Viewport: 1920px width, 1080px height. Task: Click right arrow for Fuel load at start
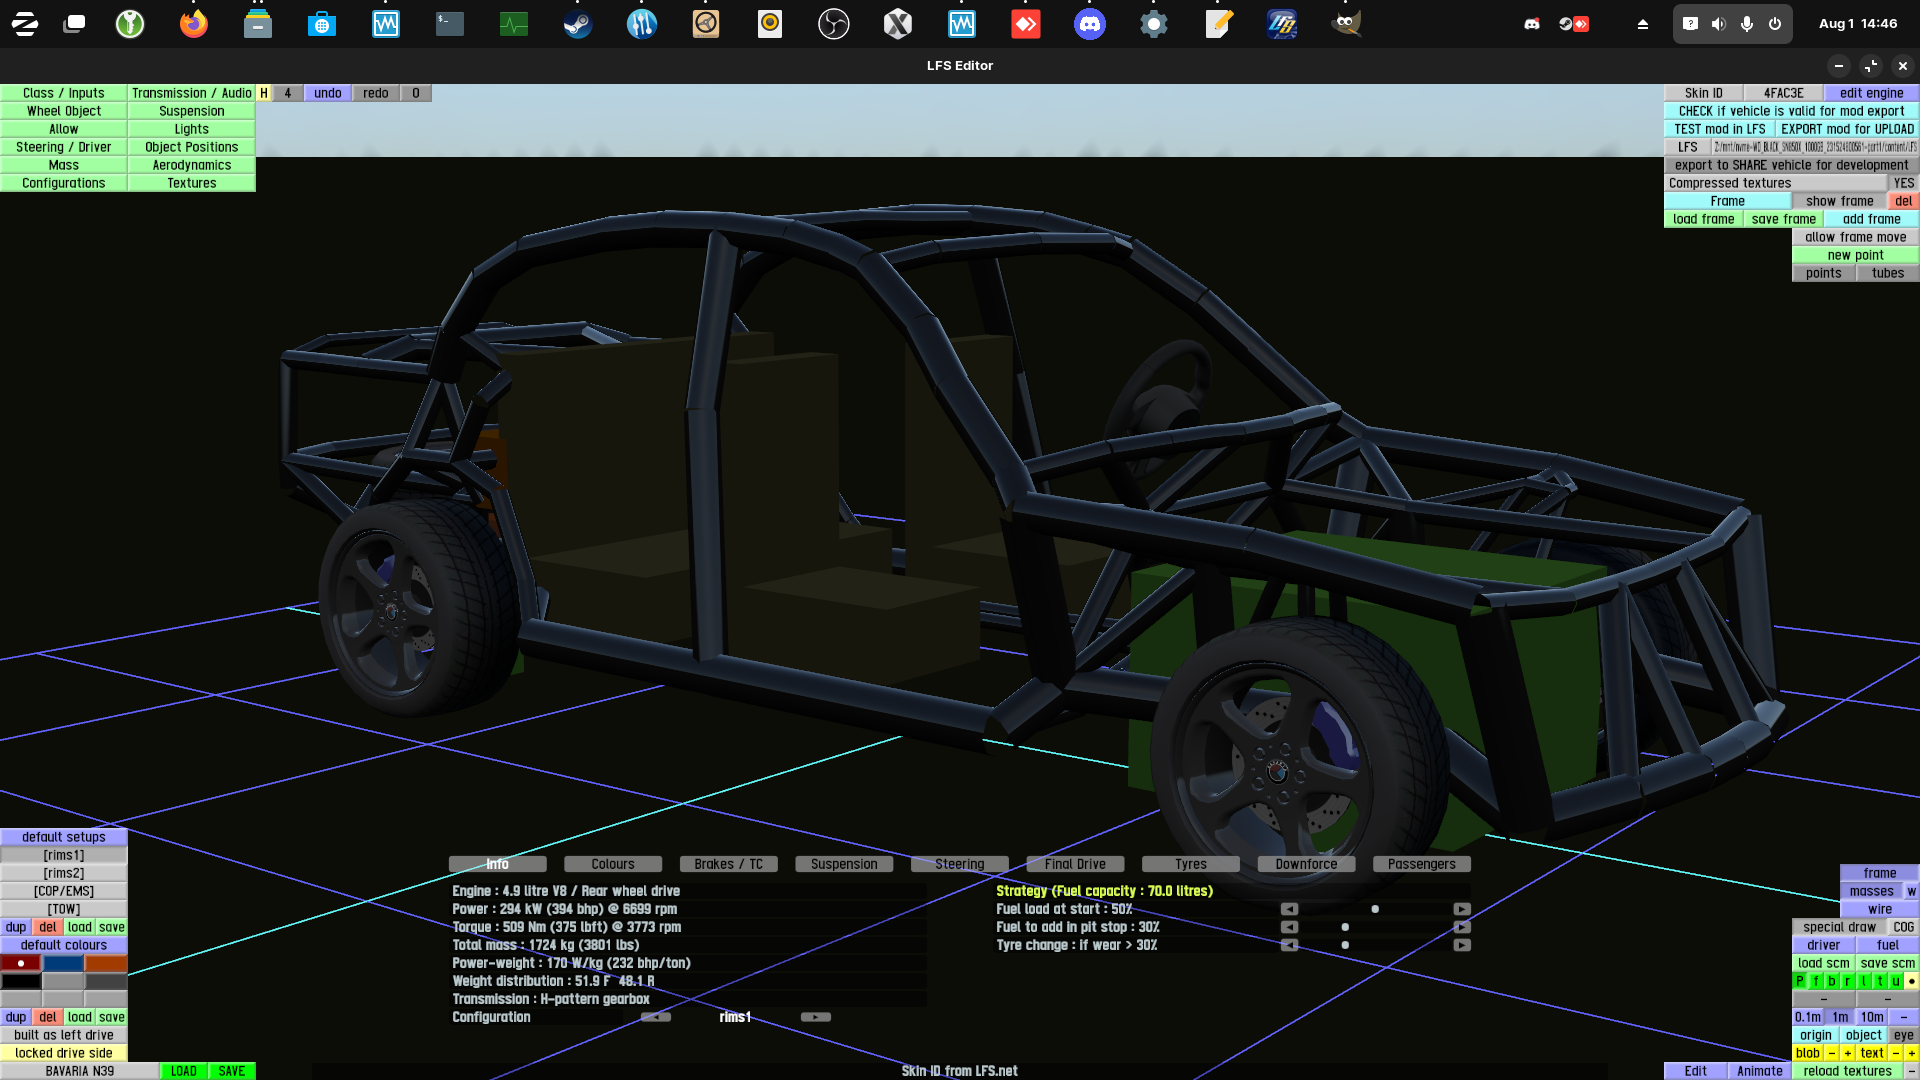coord(1462,909)
